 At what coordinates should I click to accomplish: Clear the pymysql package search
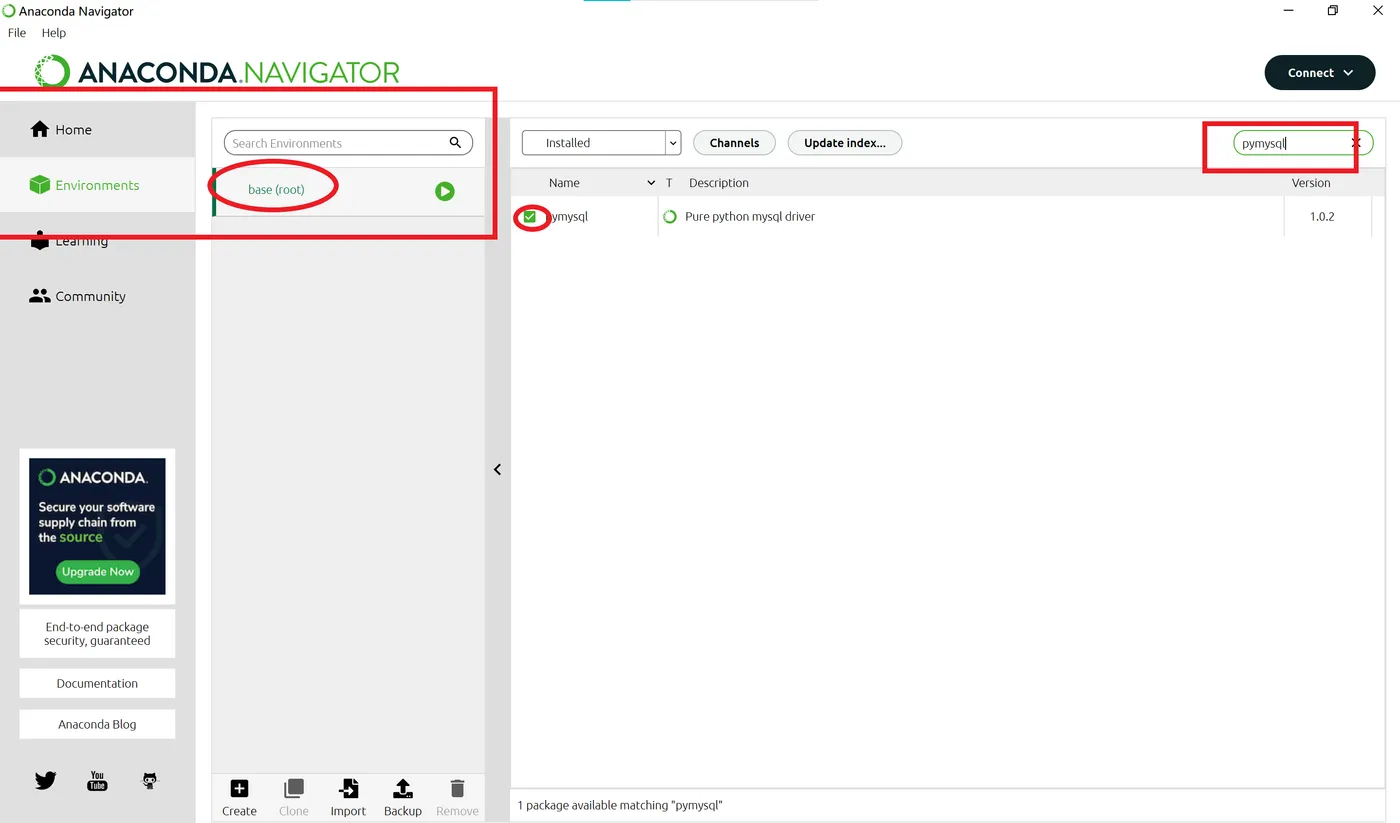coord(1357,143)
